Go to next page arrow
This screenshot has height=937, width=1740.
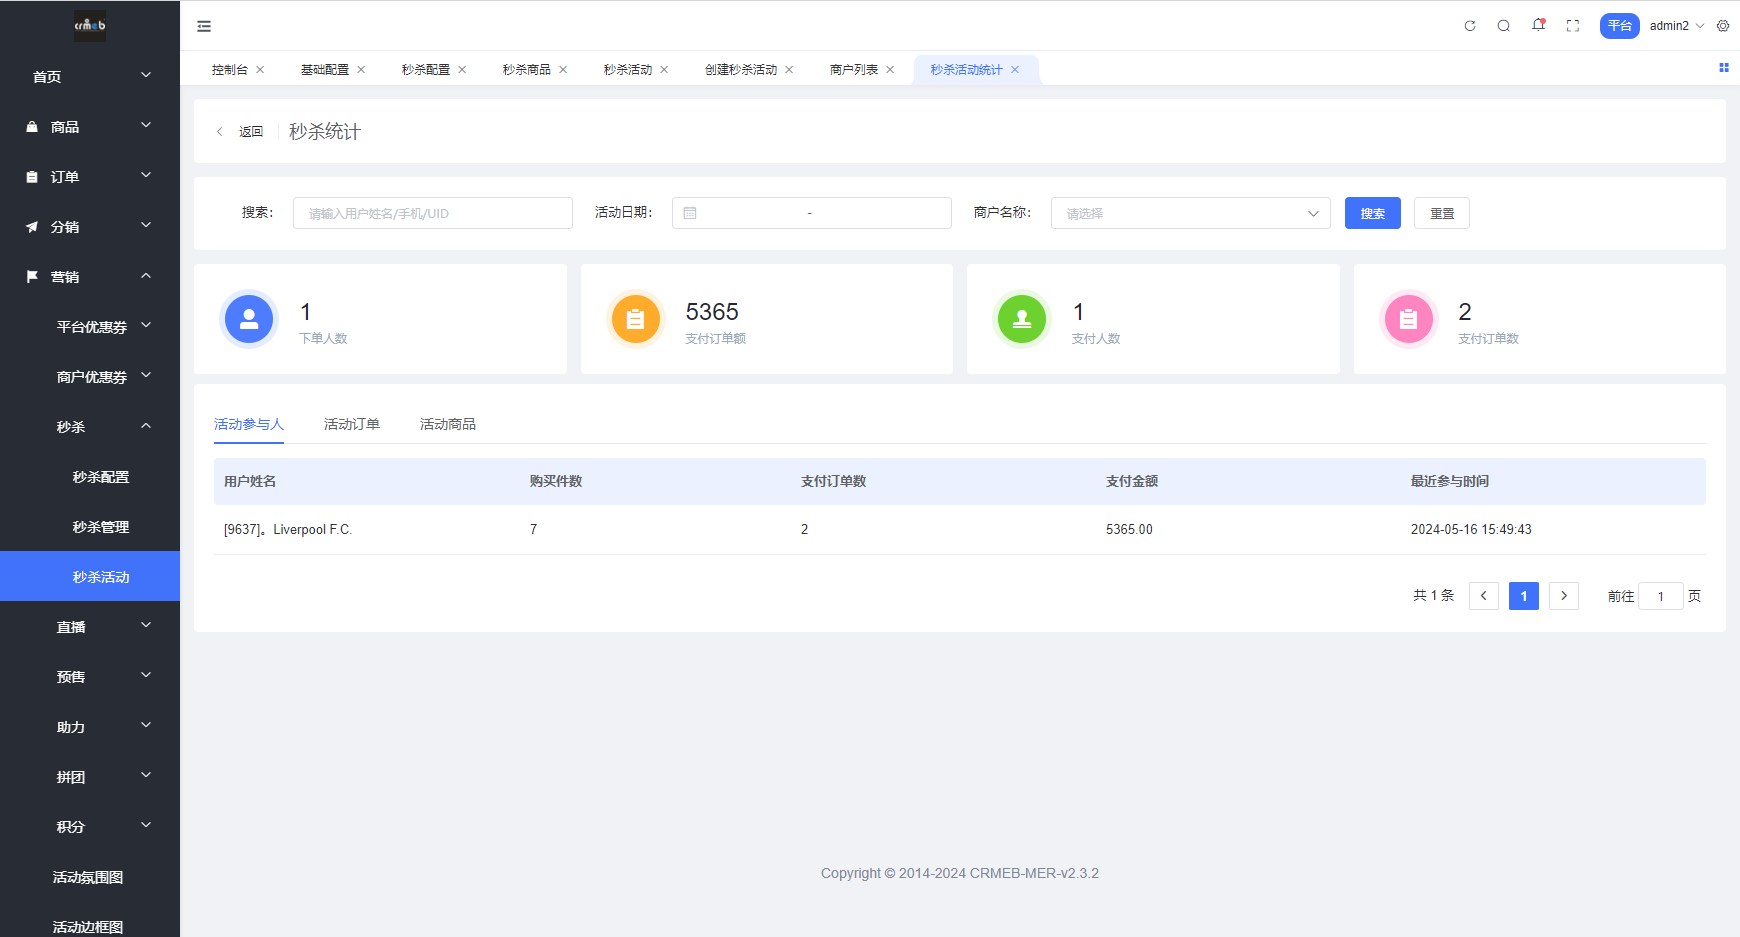[1564, 596]
